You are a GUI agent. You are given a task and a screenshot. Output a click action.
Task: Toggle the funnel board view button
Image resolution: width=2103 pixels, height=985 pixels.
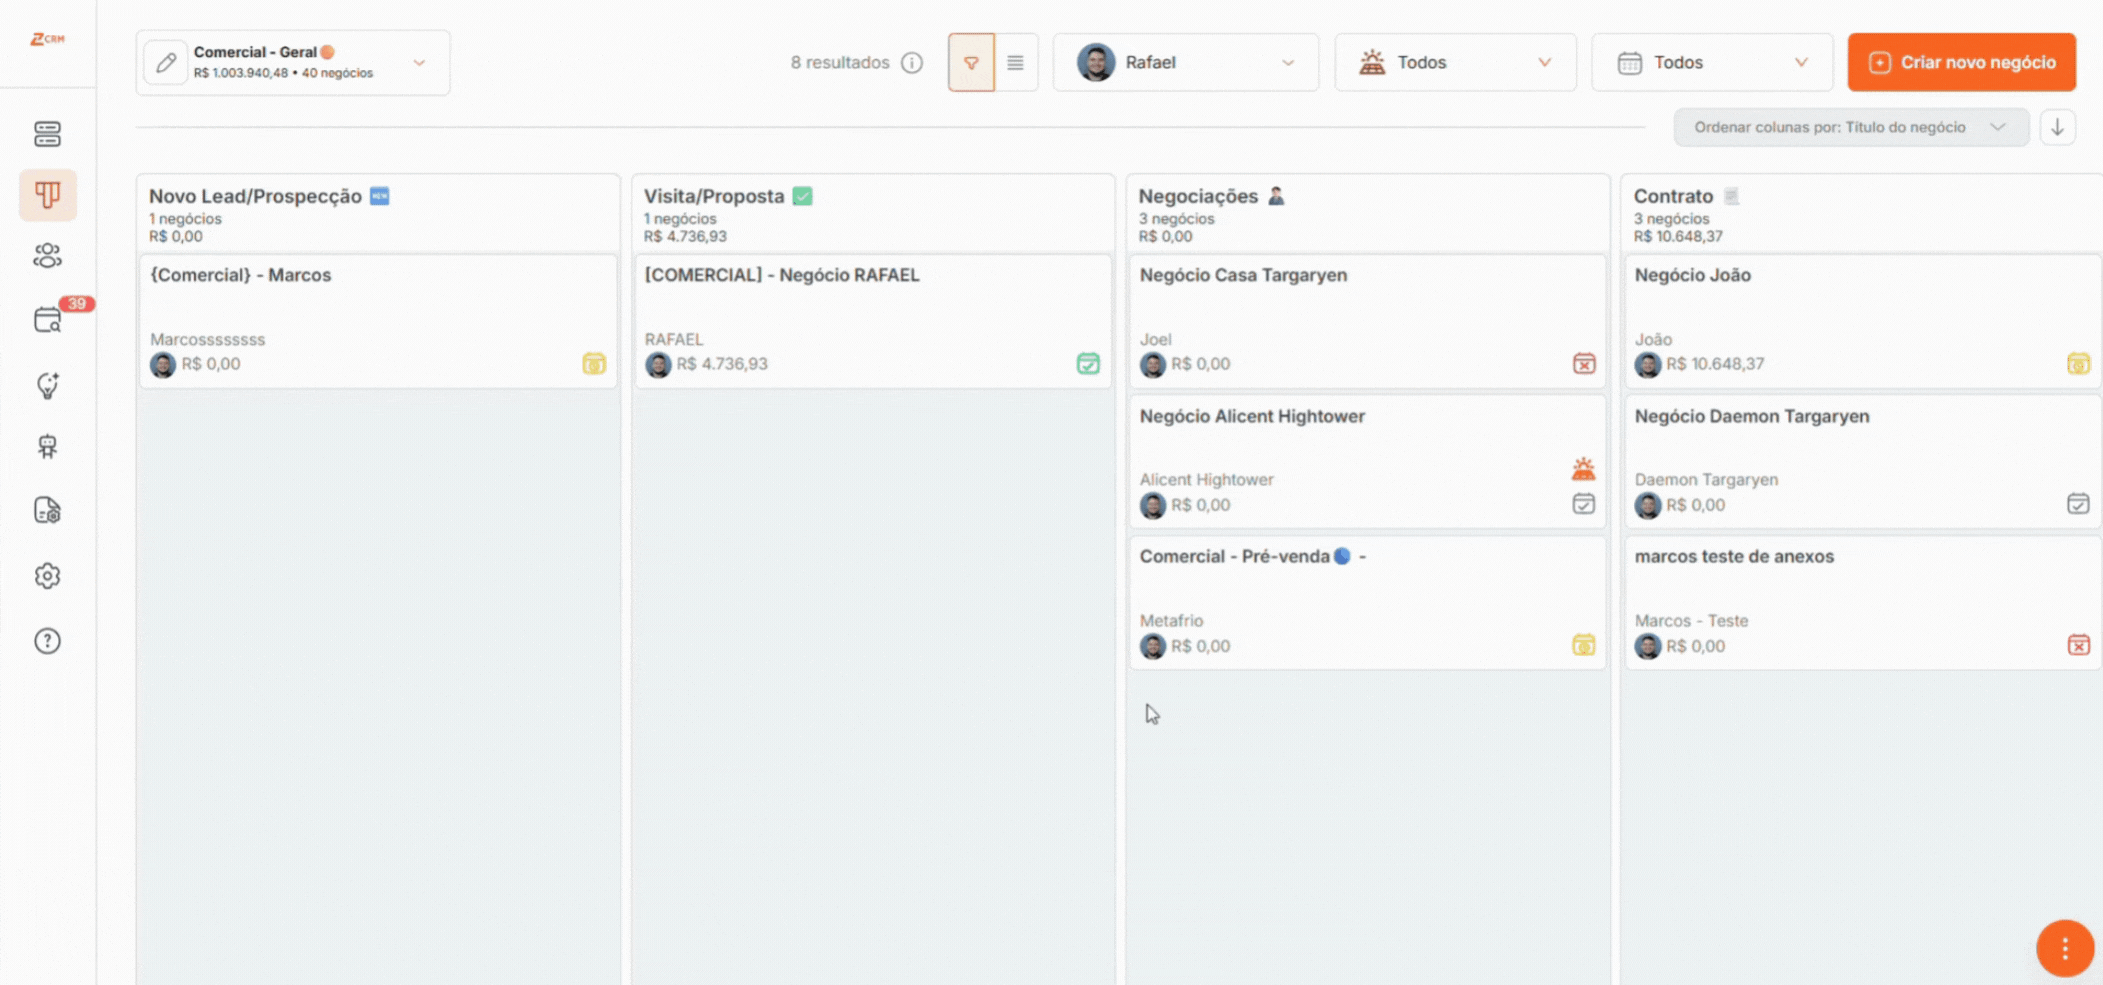tap(971, 63)
